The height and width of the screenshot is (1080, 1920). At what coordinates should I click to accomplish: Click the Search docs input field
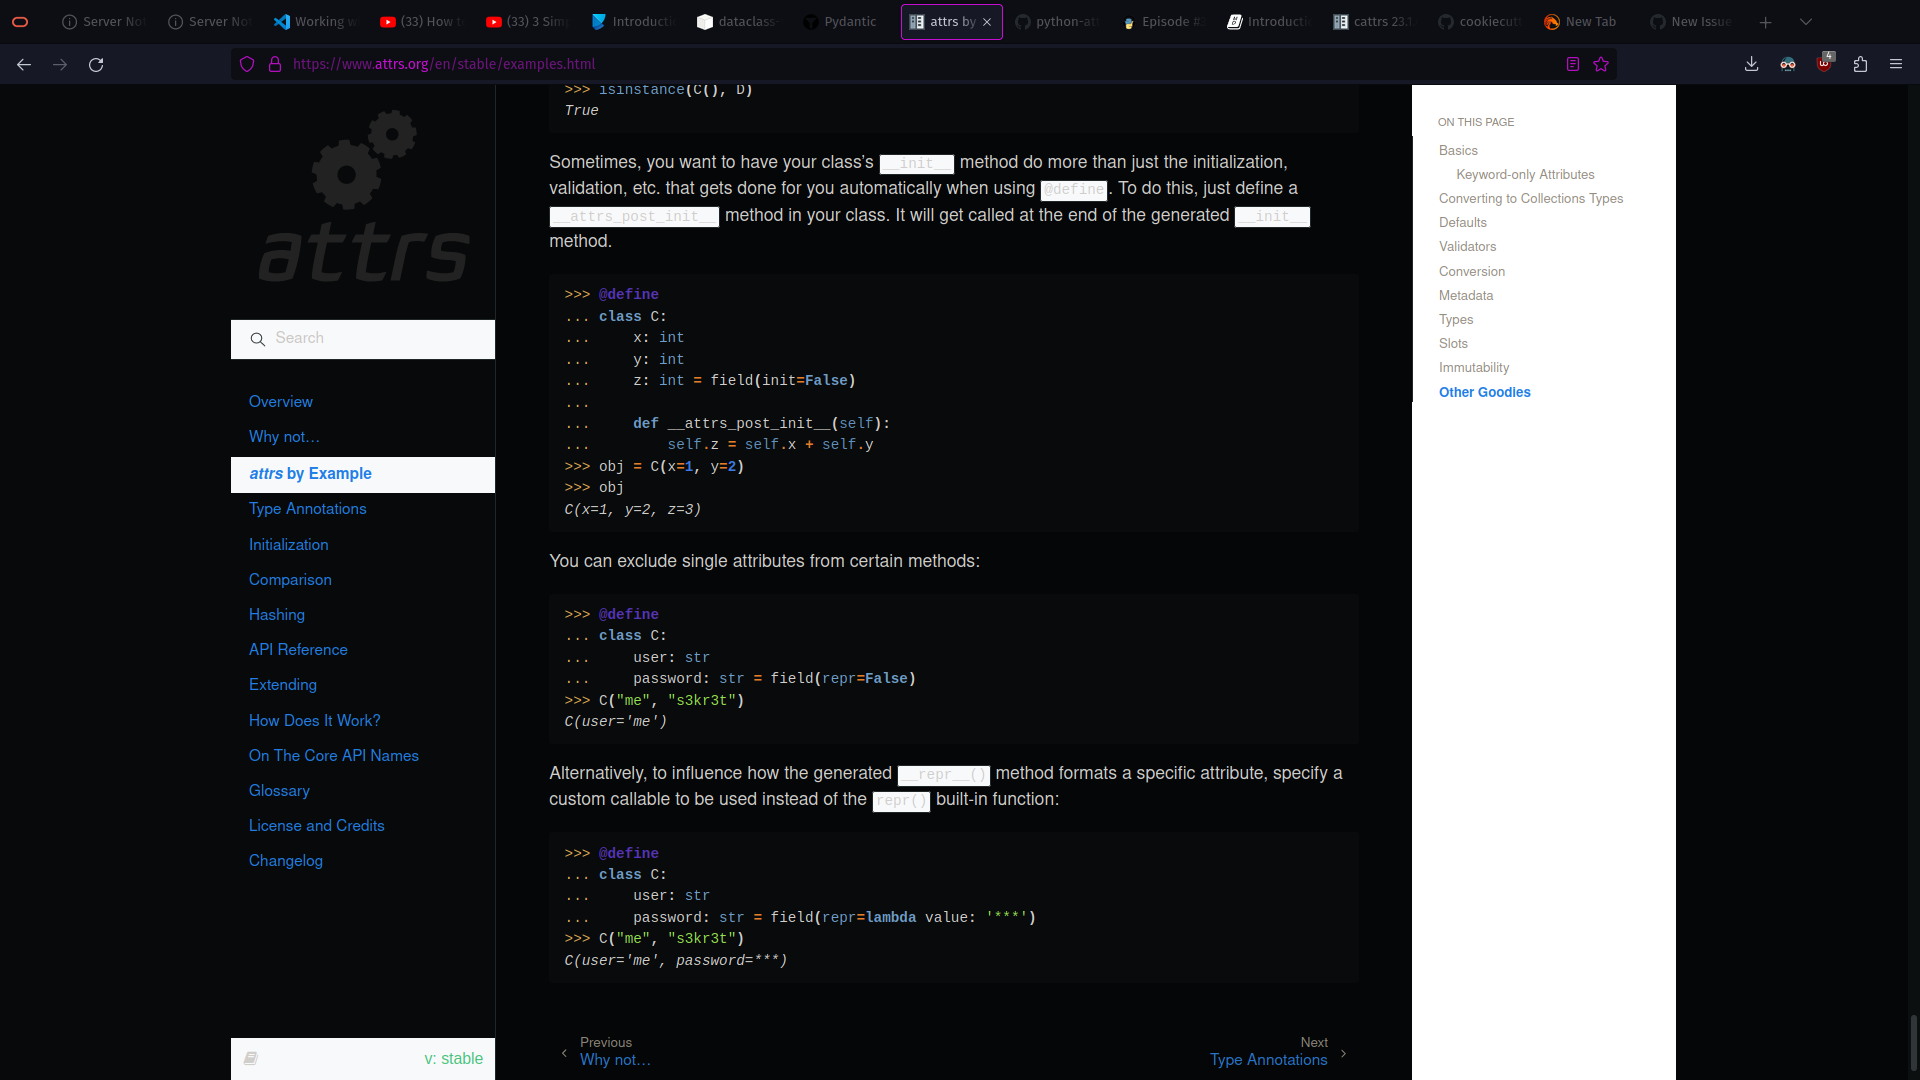coord(363,339)
